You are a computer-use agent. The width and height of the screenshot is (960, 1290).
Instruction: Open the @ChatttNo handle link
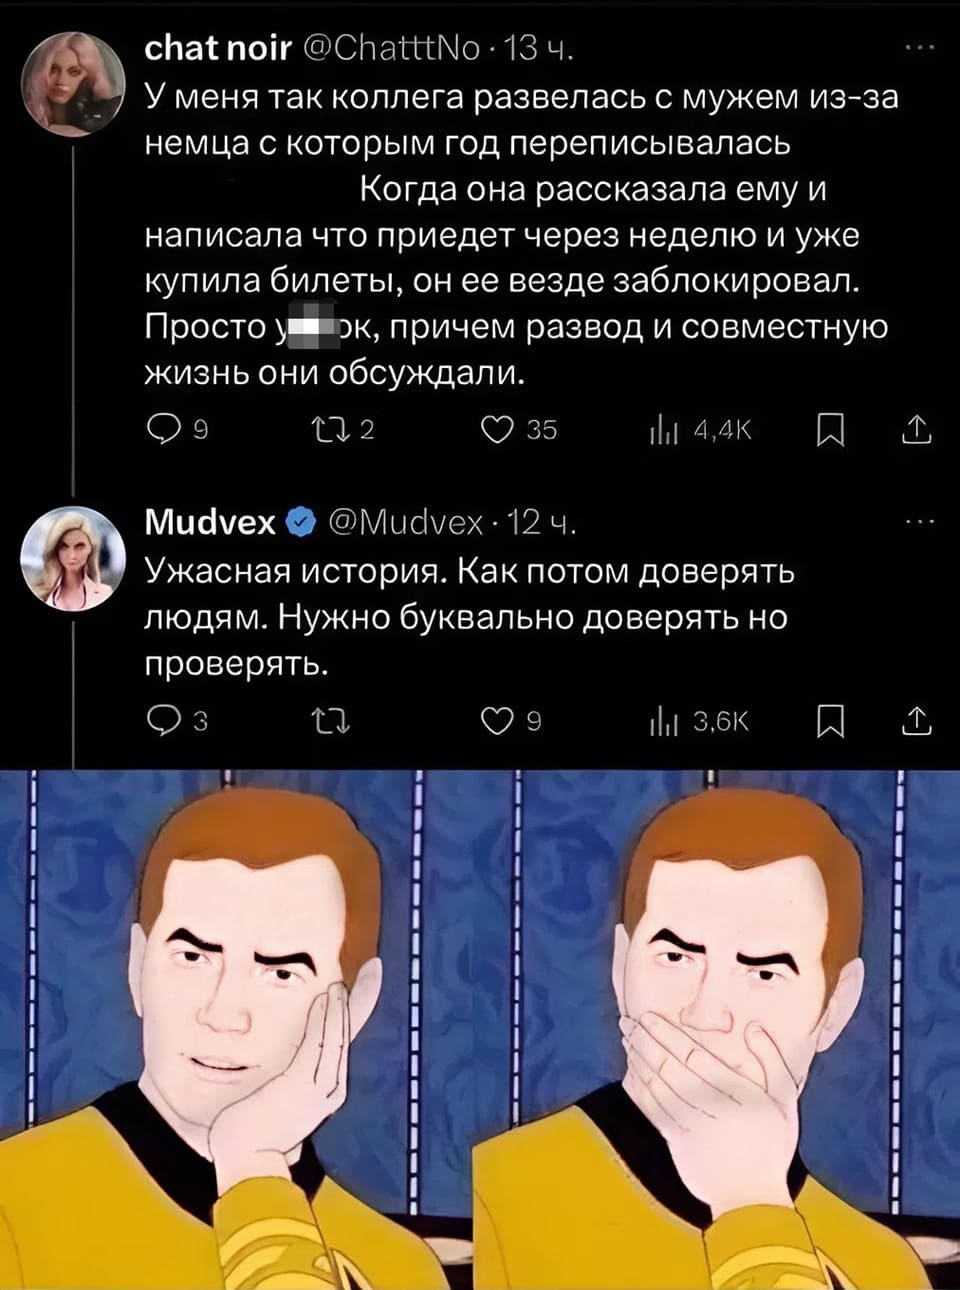[391, 47]
